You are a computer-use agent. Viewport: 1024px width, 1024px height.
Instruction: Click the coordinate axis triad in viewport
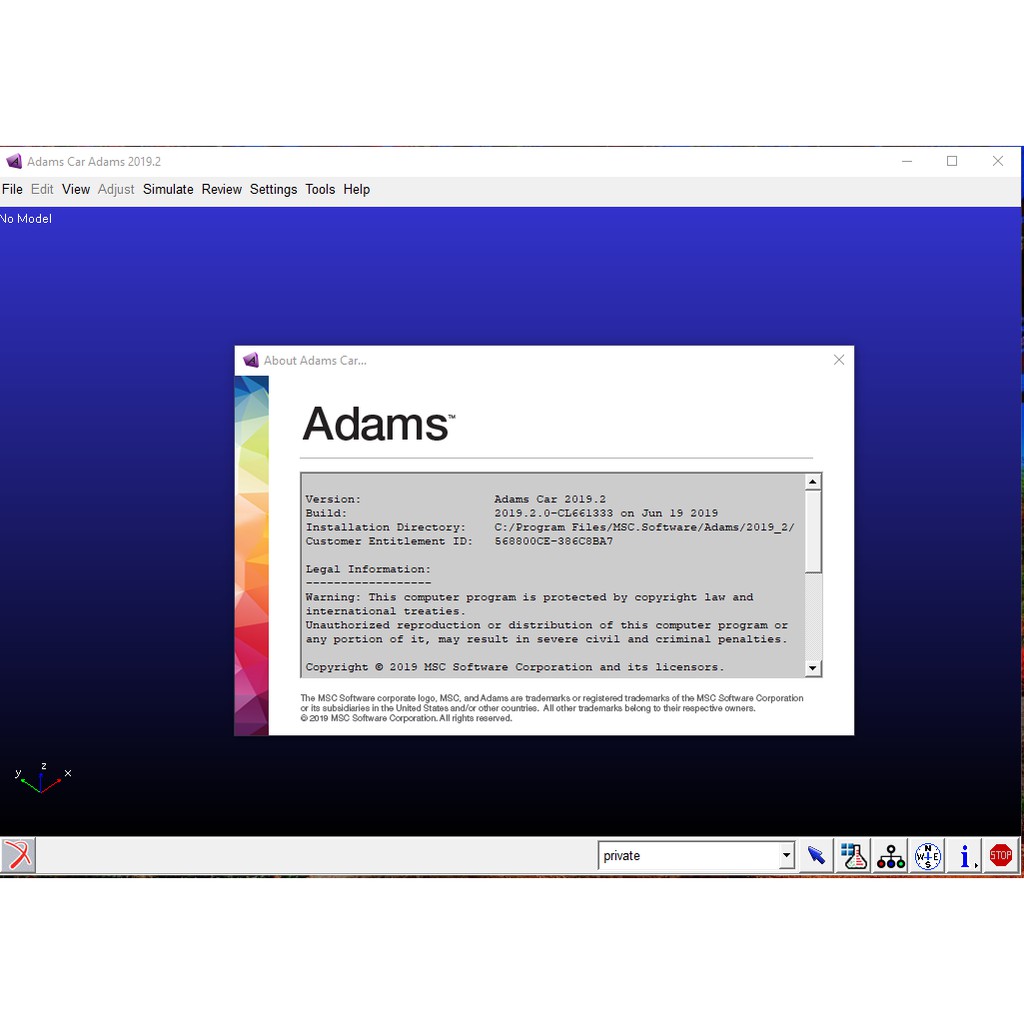41,778
